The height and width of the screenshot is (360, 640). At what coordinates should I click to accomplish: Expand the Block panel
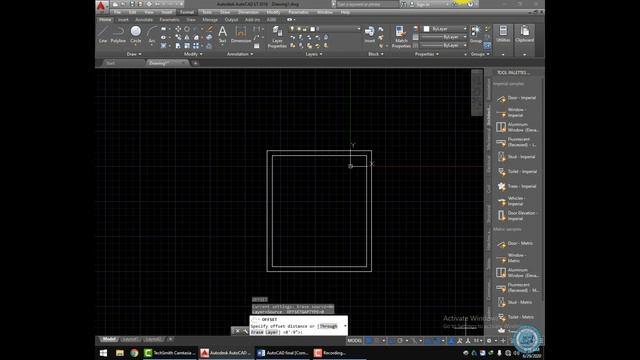[376, 54]
